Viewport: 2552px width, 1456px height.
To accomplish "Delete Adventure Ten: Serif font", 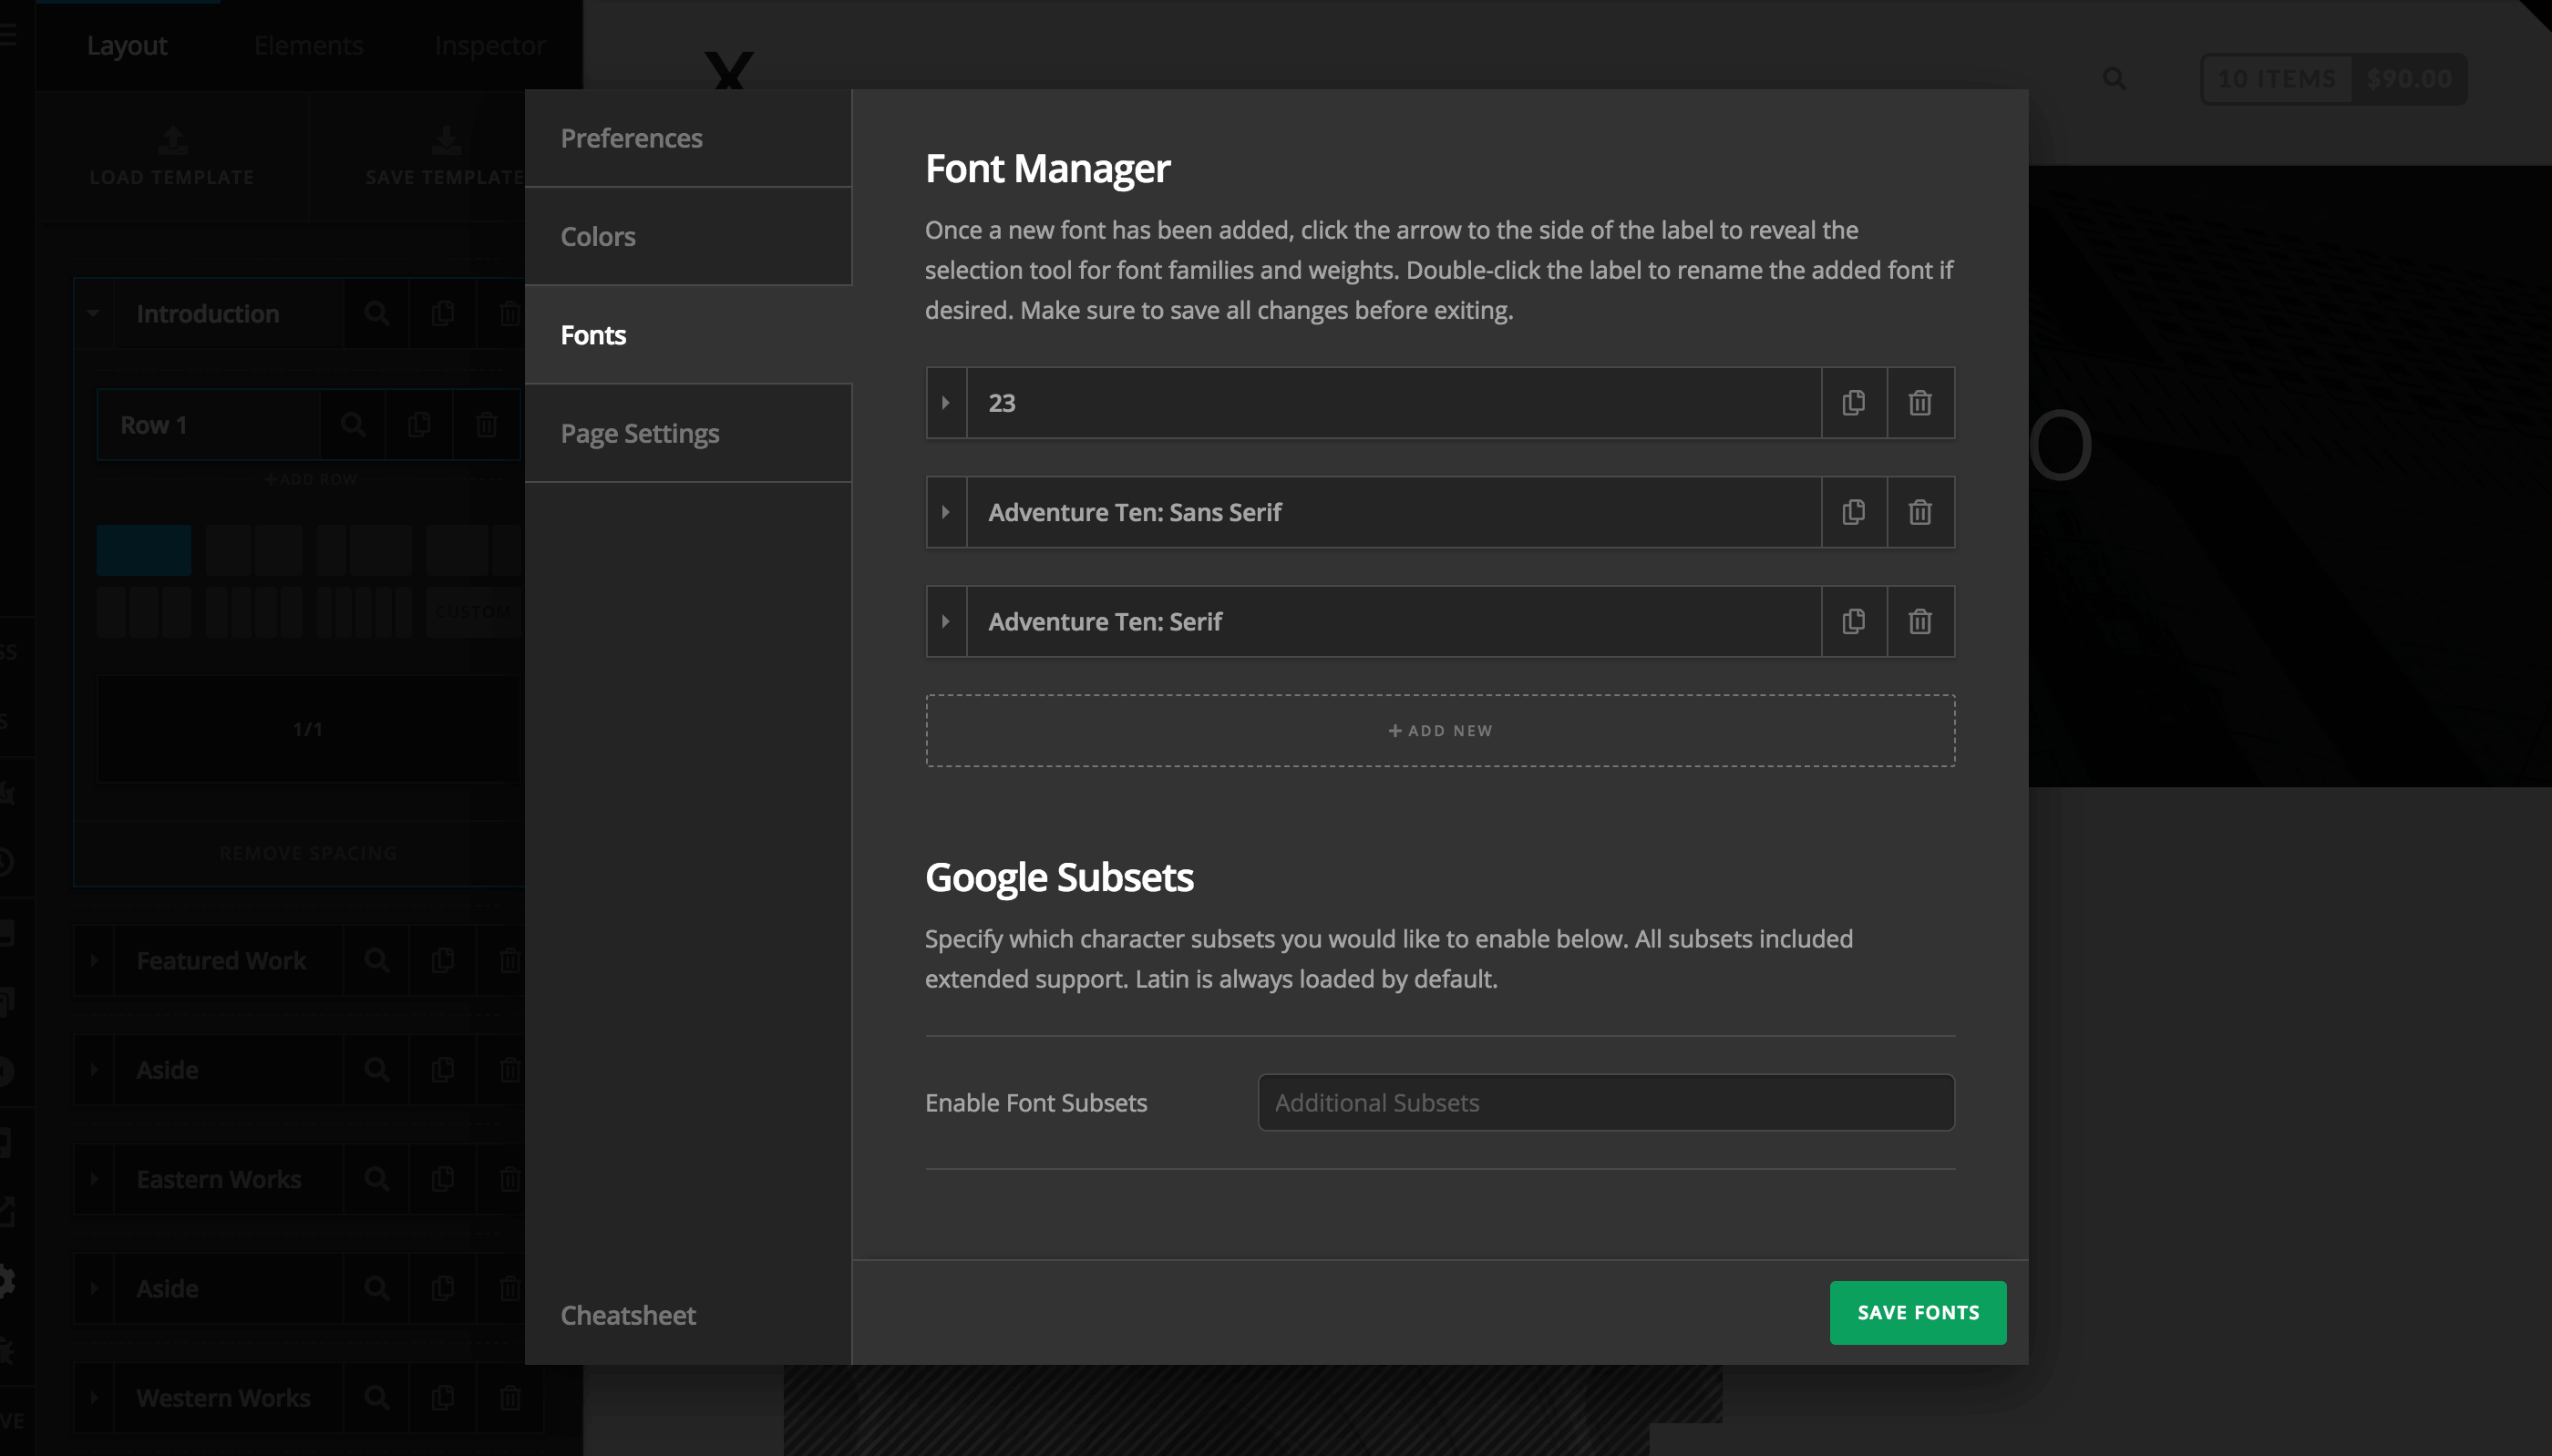I will 1919,621.
